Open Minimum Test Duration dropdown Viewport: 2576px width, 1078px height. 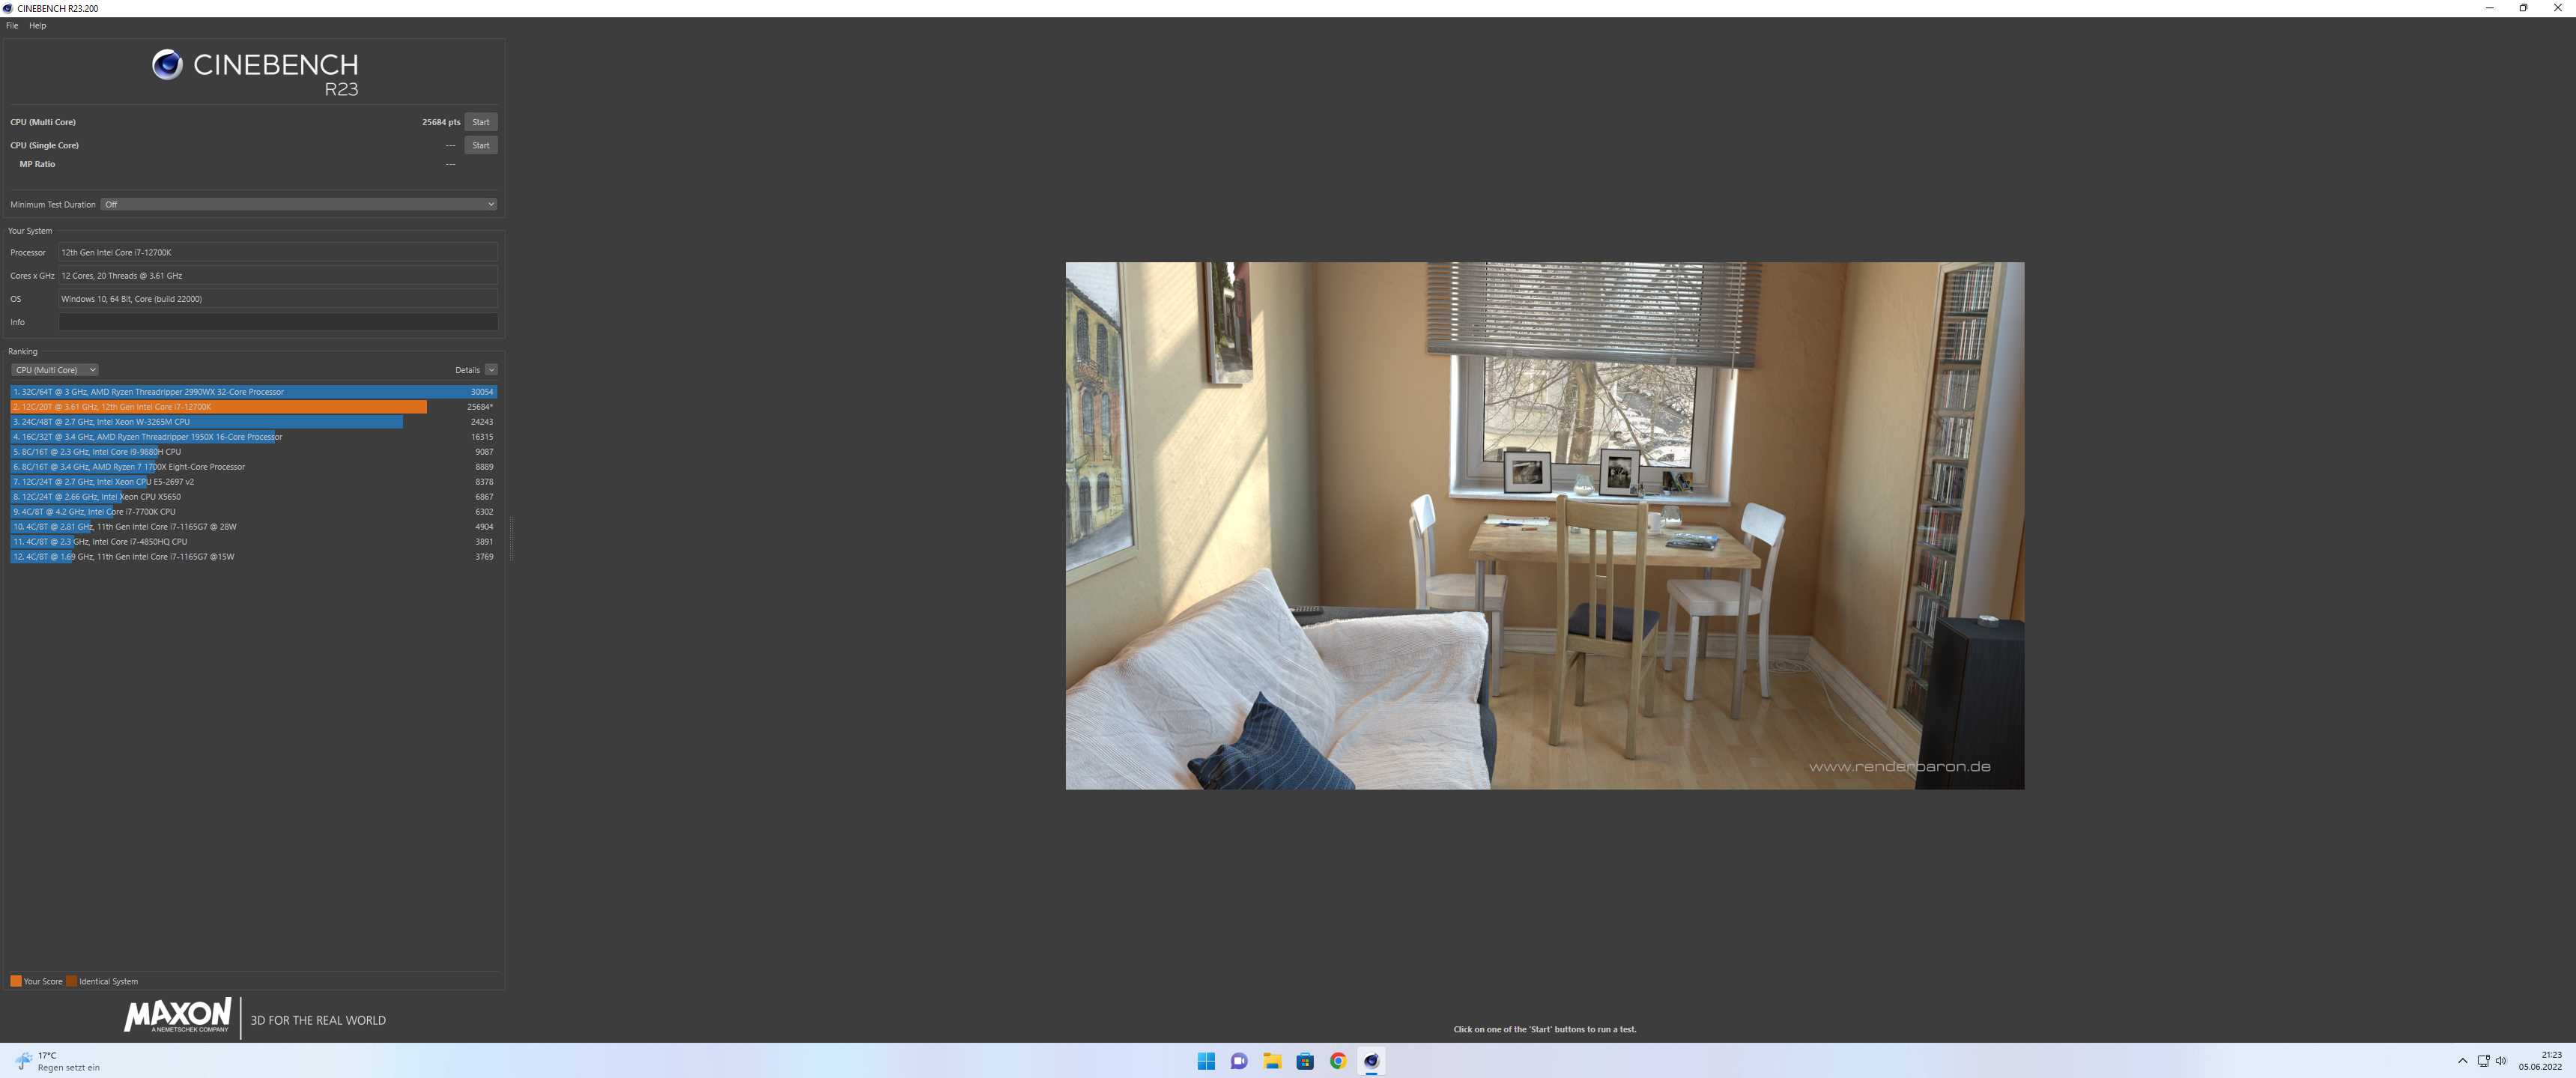298,204
